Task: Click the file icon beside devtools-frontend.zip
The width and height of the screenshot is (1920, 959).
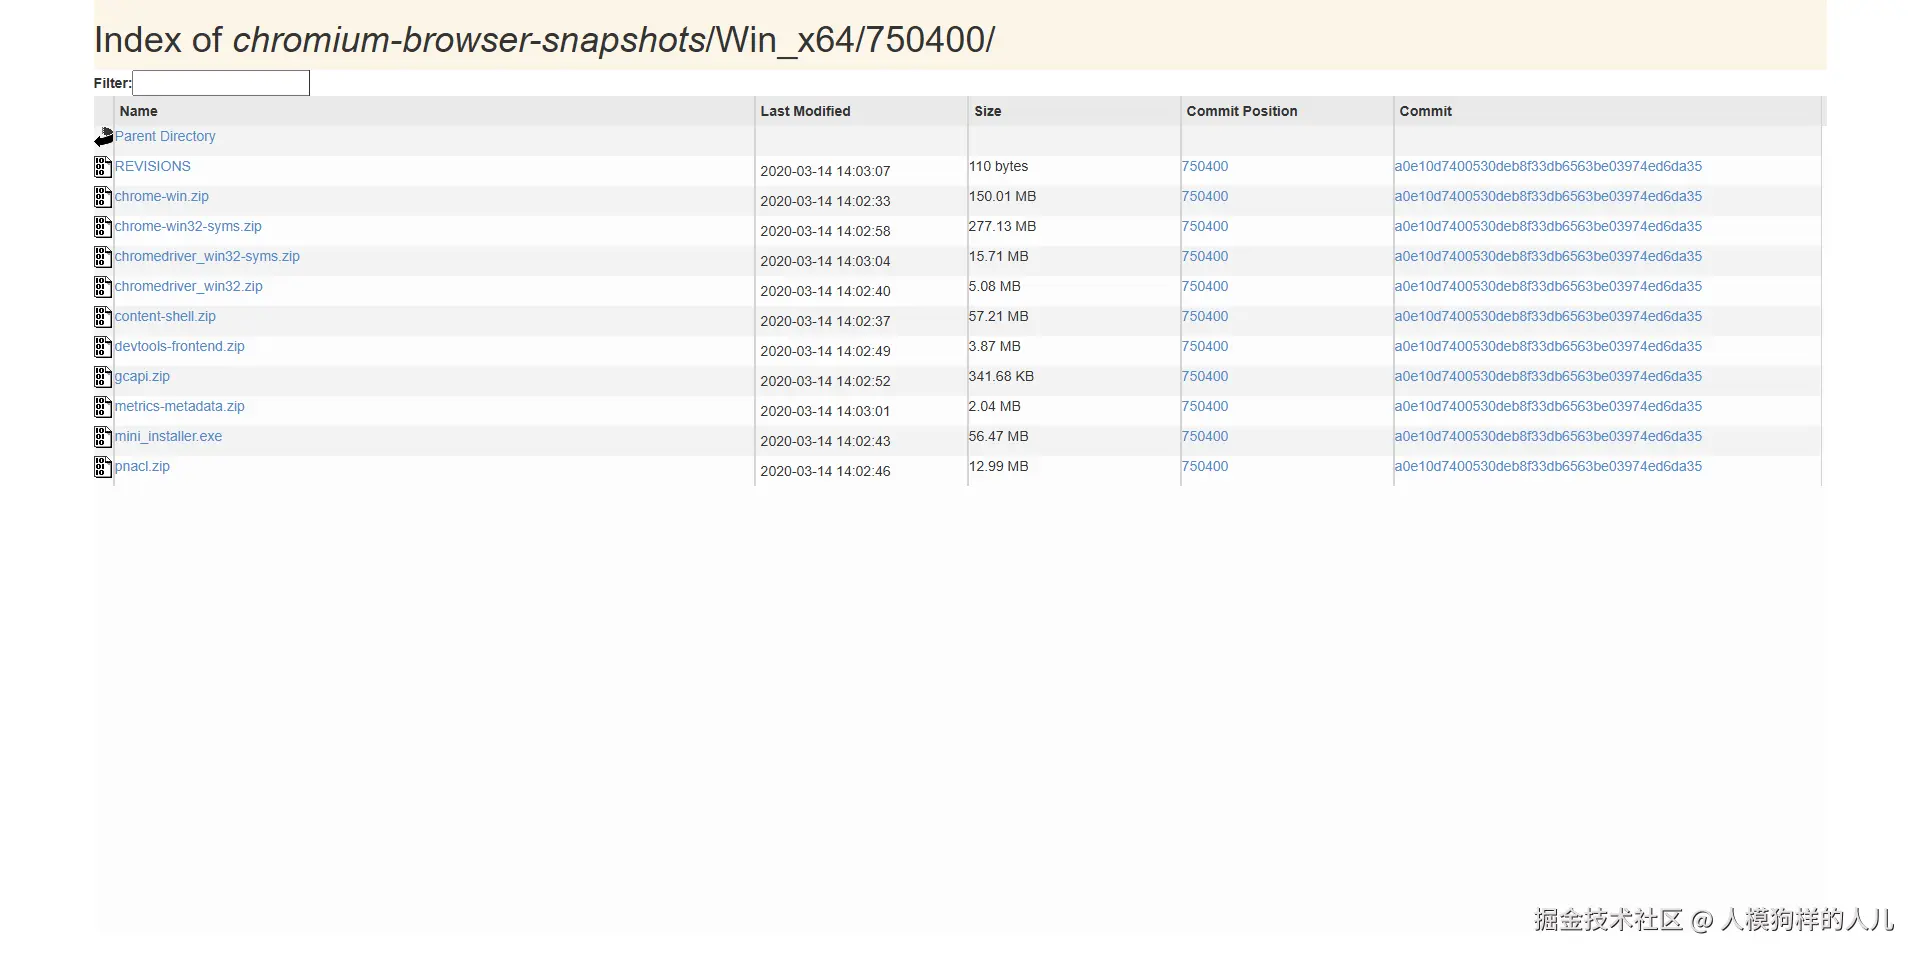Action: pyautogui.click(x=102, y=347)
